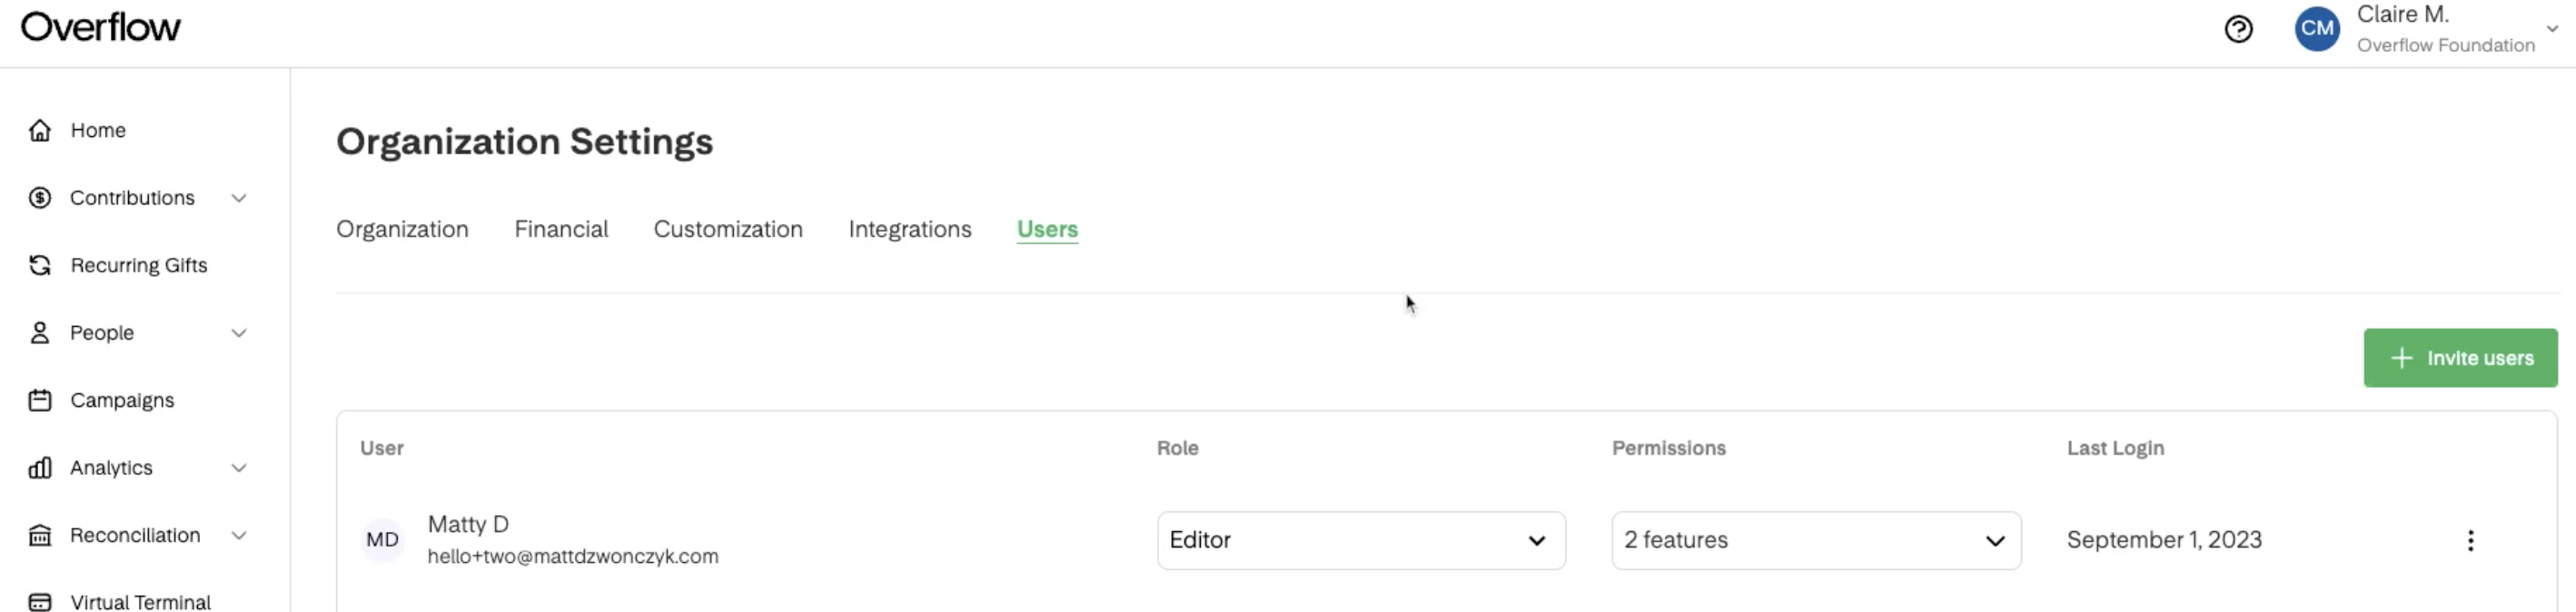Click the People person icon

tap(40, 333)
